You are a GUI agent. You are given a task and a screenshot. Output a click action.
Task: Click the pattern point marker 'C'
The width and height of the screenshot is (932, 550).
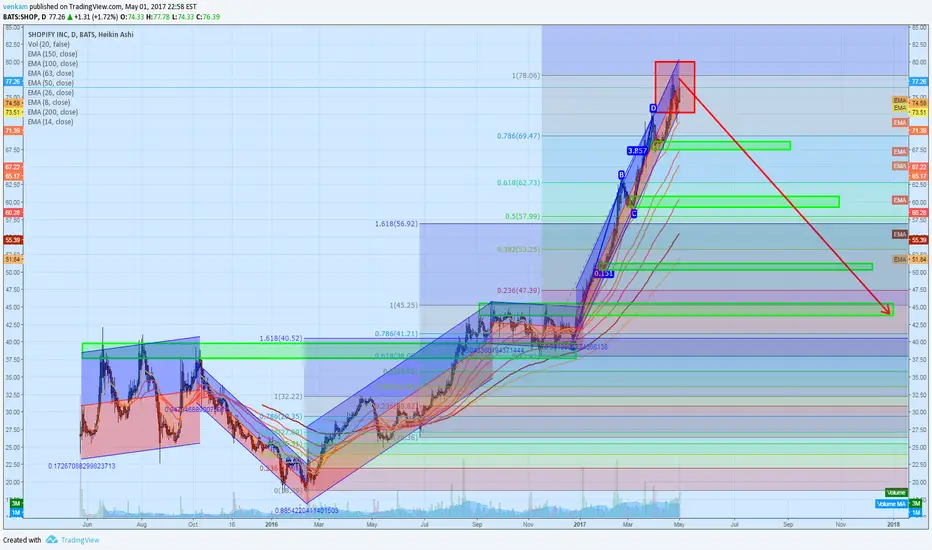(634, 213)
